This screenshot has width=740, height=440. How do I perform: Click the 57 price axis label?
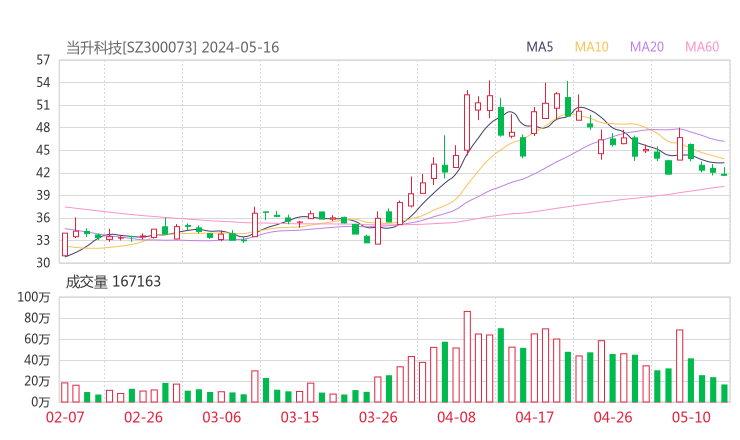(43, 60)
